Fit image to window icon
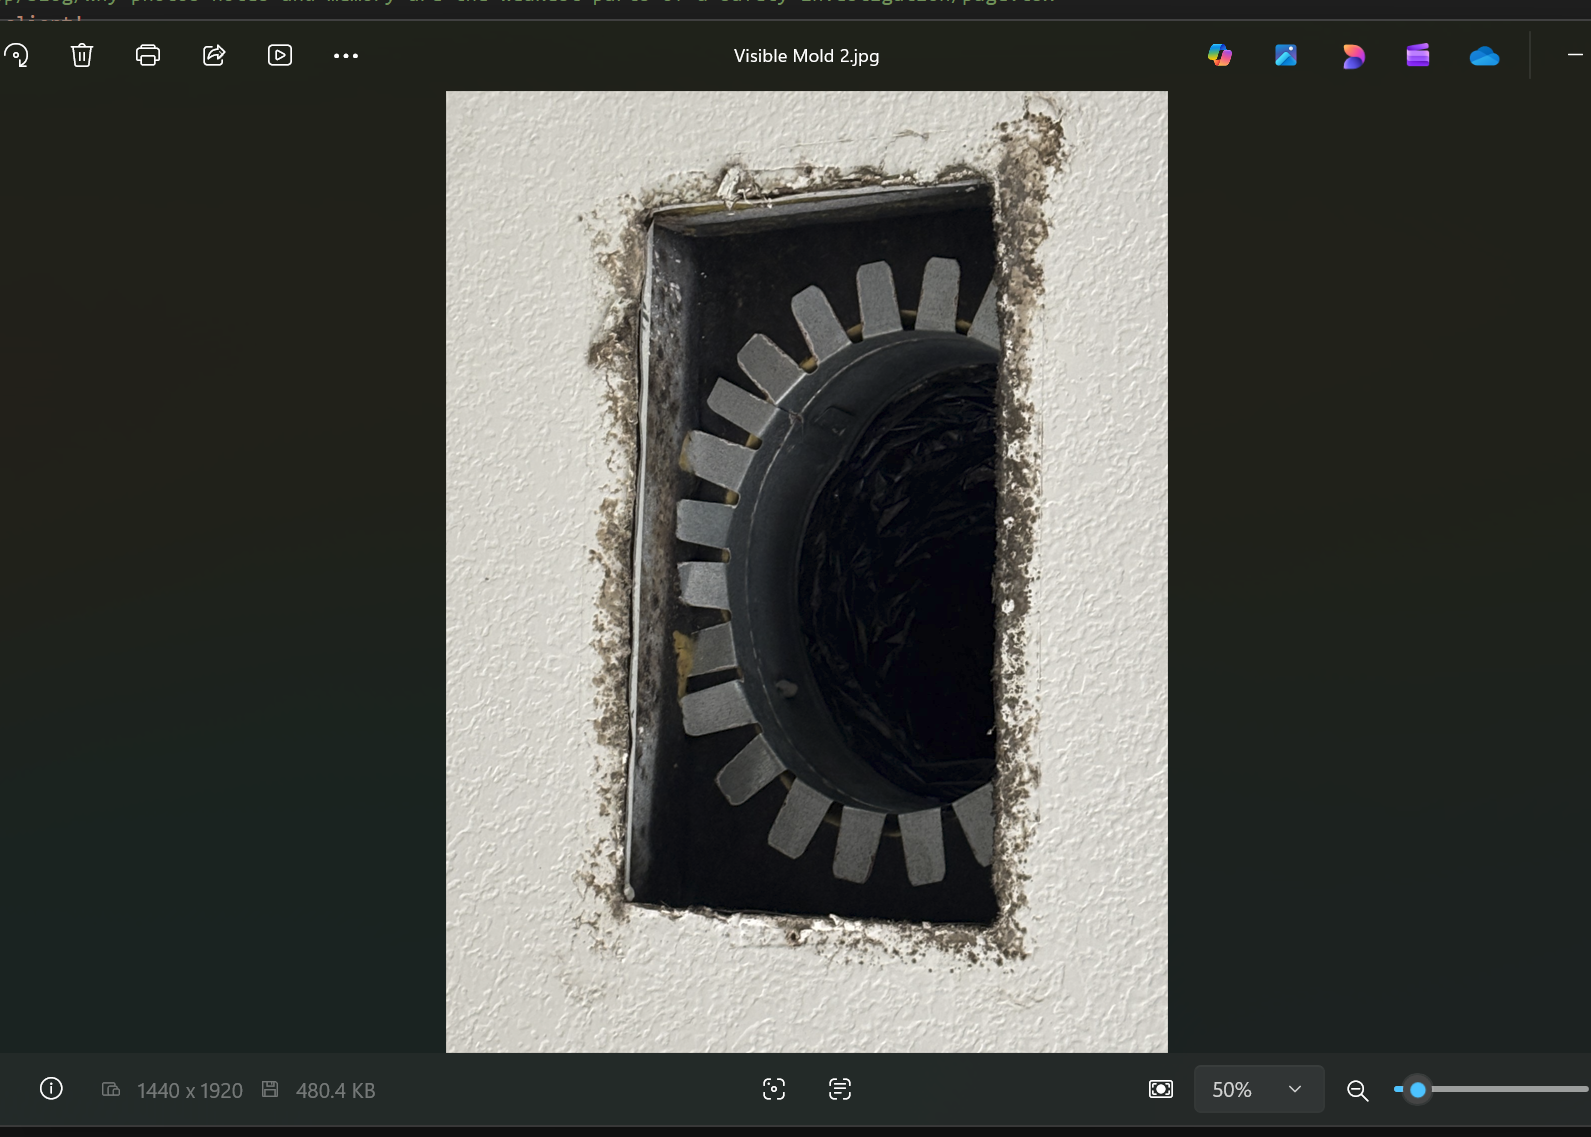Viewport: 1591px width, 1137px height. coord(1161,1089)
